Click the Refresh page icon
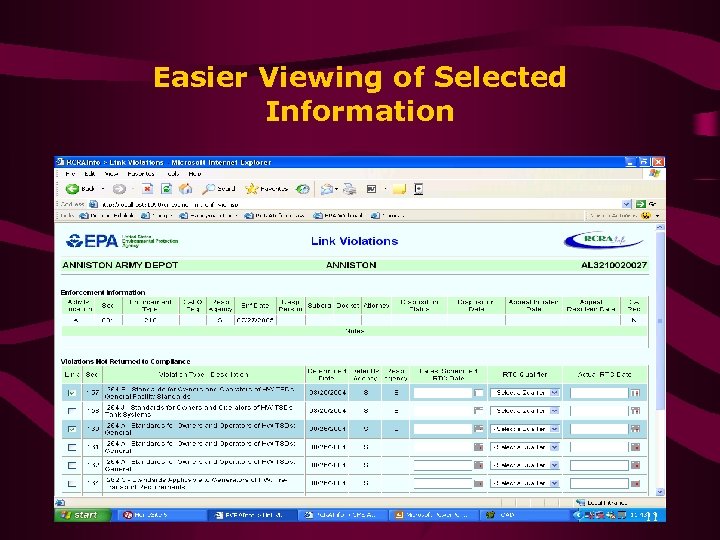This screenshot has height=540, width=720. [x=166, y=189]
